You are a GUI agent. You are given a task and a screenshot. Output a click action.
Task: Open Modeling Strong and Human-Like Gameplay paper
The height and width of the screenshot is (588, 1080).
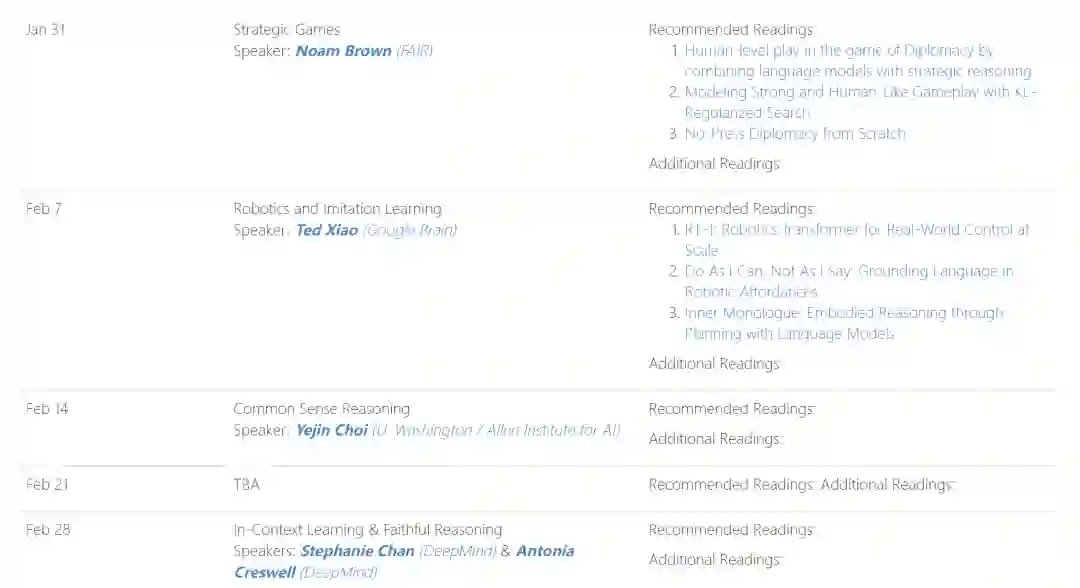pos(860,93)
